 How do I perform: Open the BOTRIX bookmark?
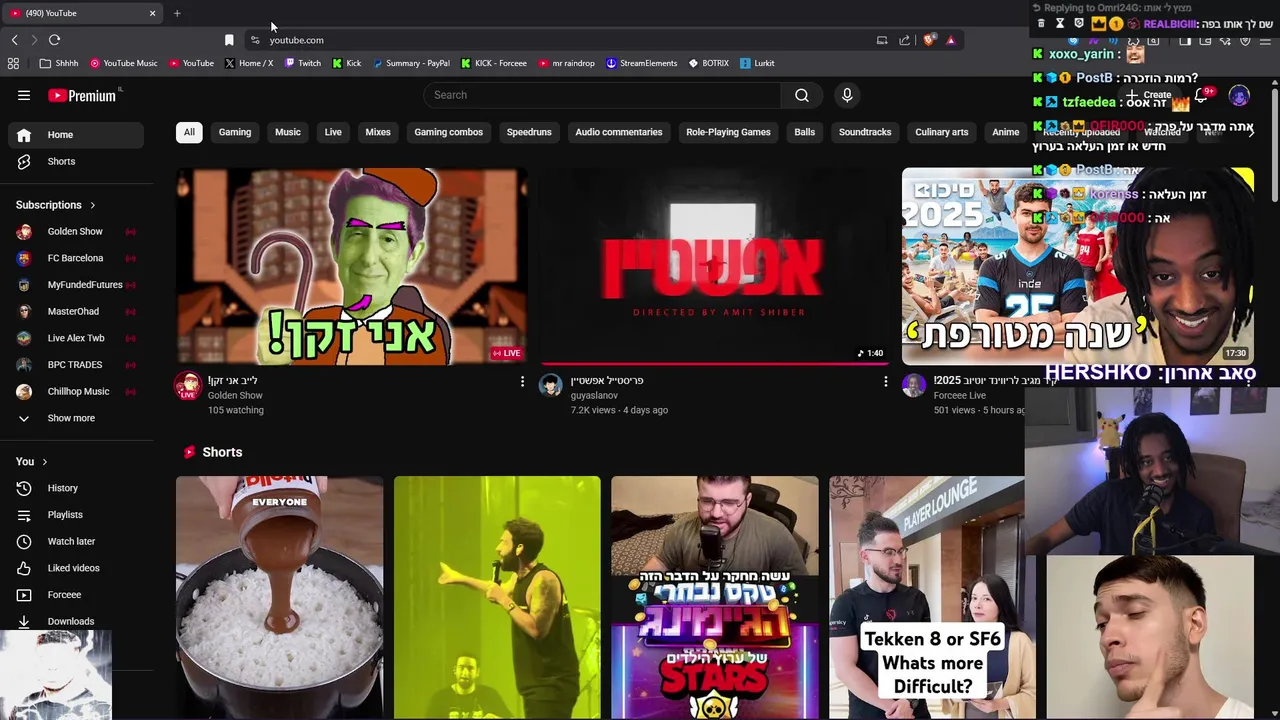709,63
